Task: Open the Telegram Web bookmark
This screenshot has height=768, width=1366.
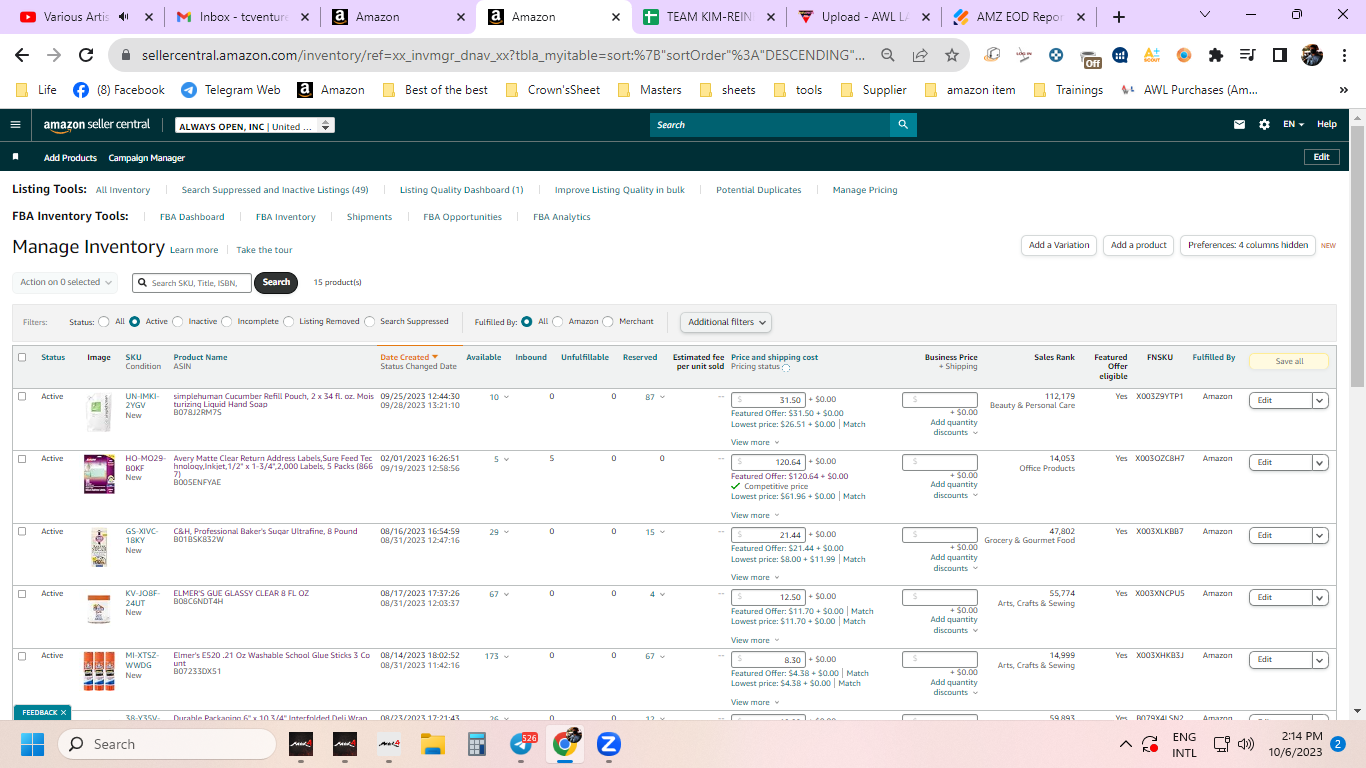Action: tap(231, 90)
